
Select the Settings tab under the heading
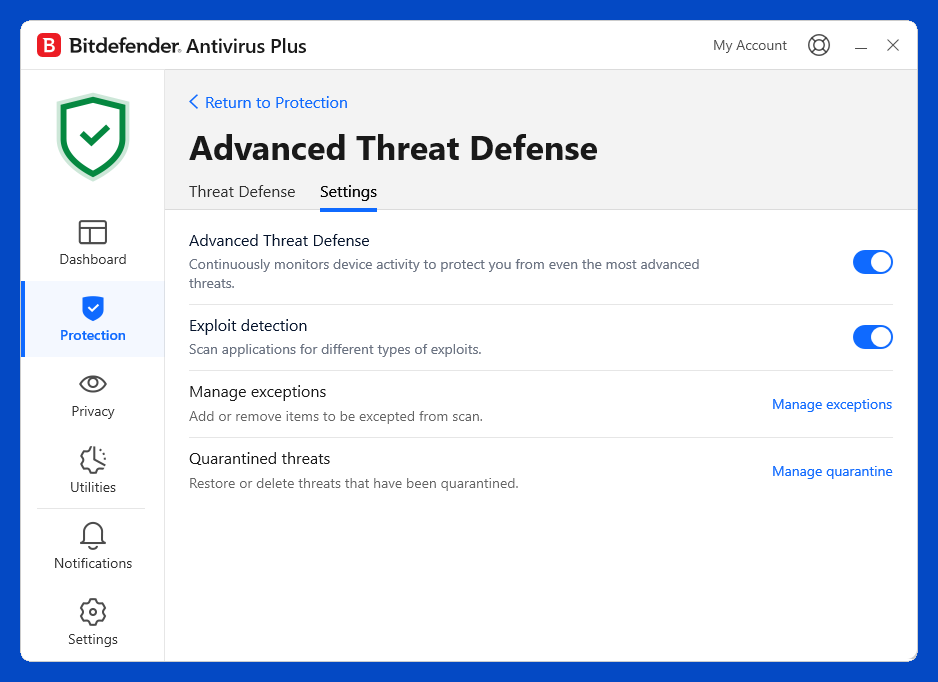click(x=348, y=191)
